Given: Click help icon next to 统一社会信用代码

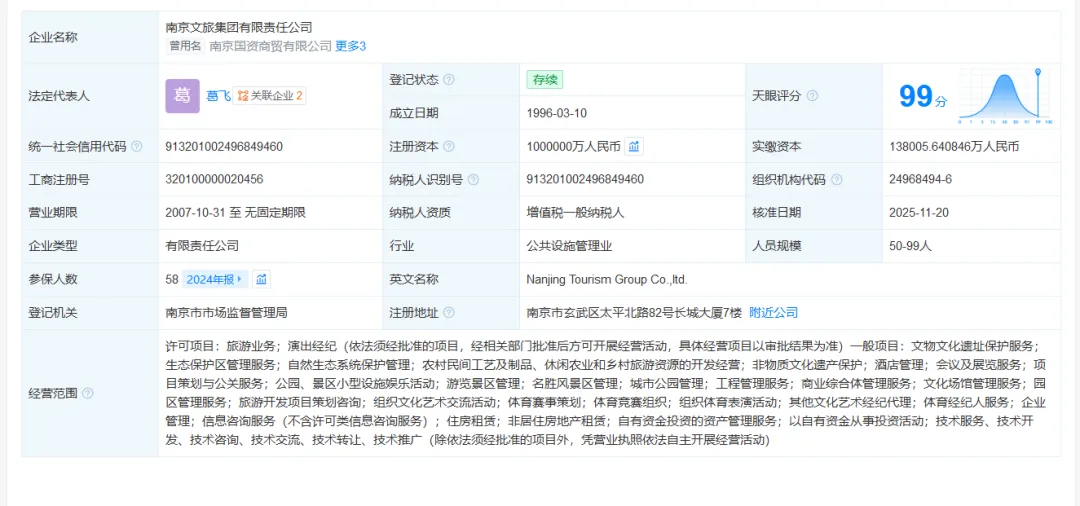Looking at the screenshot, I should [x=136, y=147].
